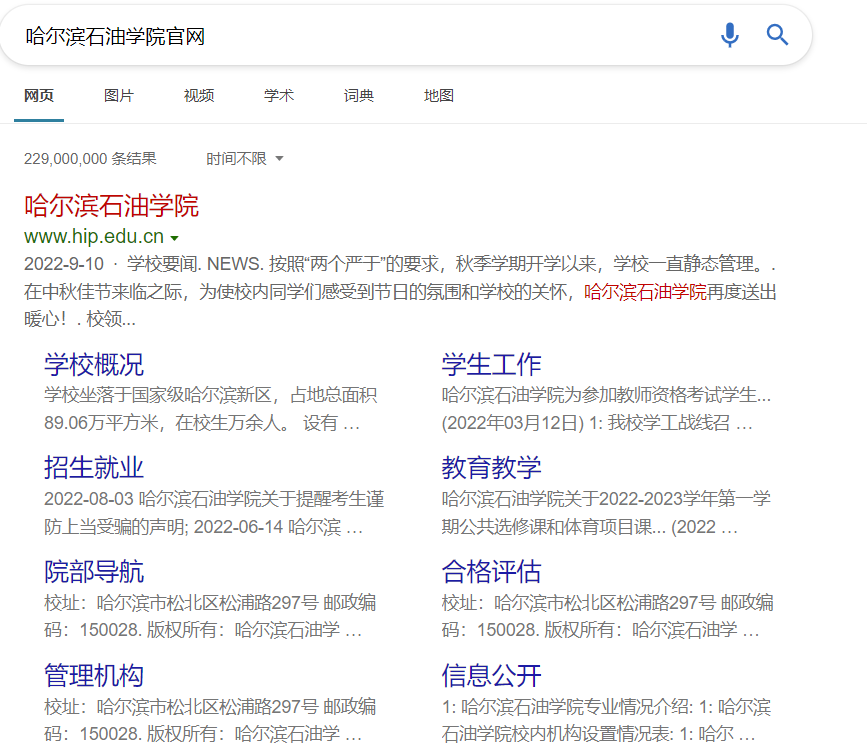Open the 信息公开 sitelink
Screen dimensions: 867x753
coord(491,676)
